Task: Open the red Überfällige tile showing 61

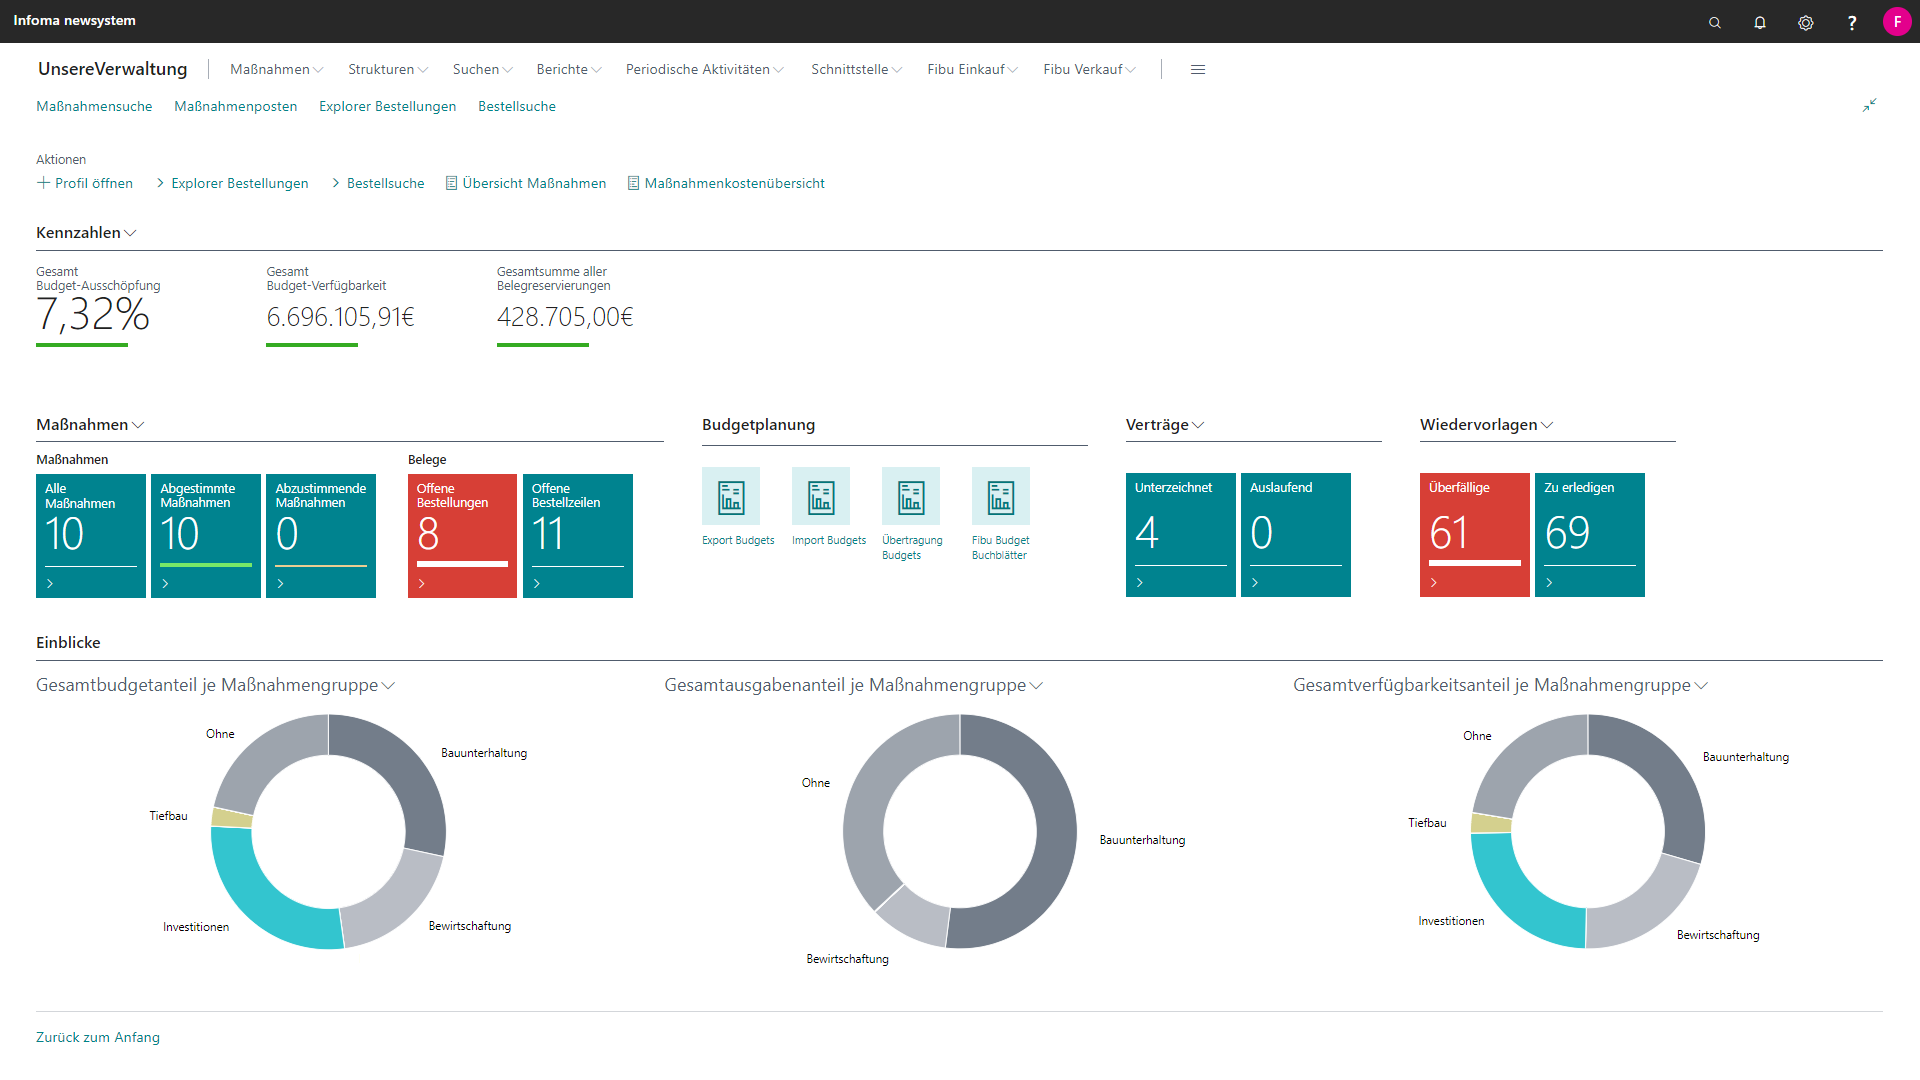Action: point(1474,535)
